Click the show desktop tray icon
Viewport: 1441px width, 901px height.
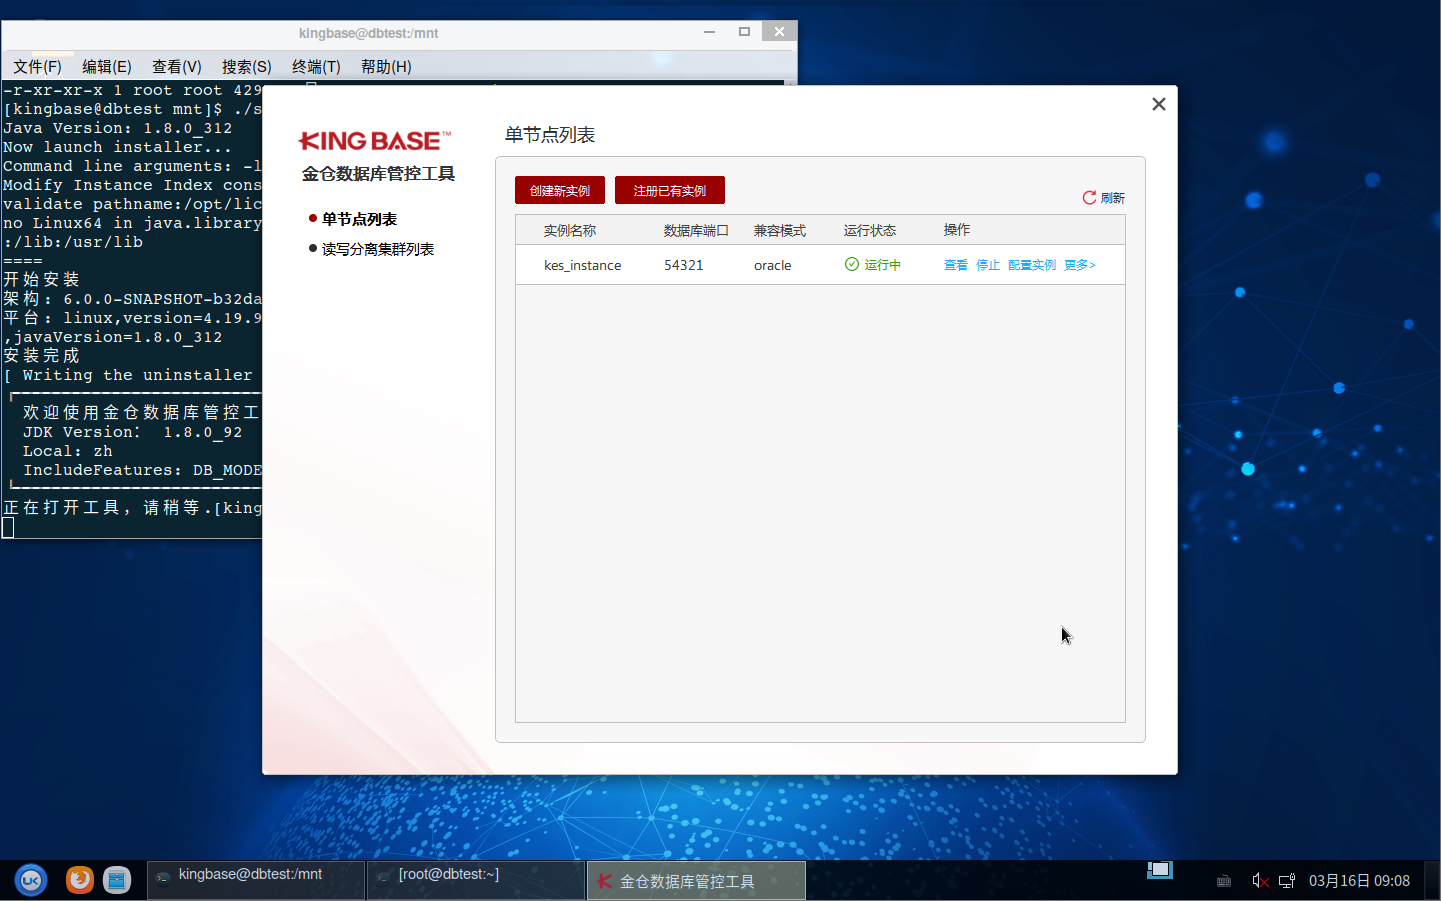[1160, 870]
